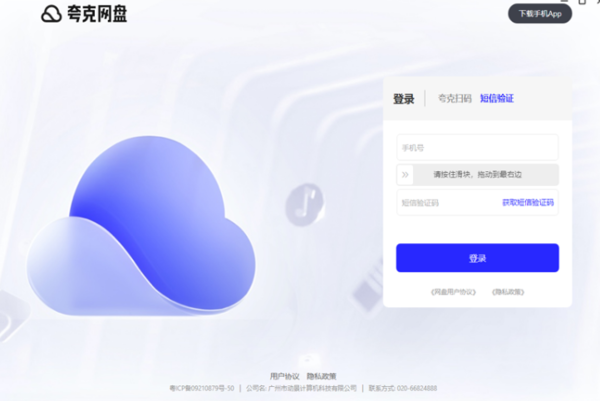Open the 《网盘用户协议》 link
Viewport: 600px width, 401px height.
pyautogui.click(x=453, y=292)
